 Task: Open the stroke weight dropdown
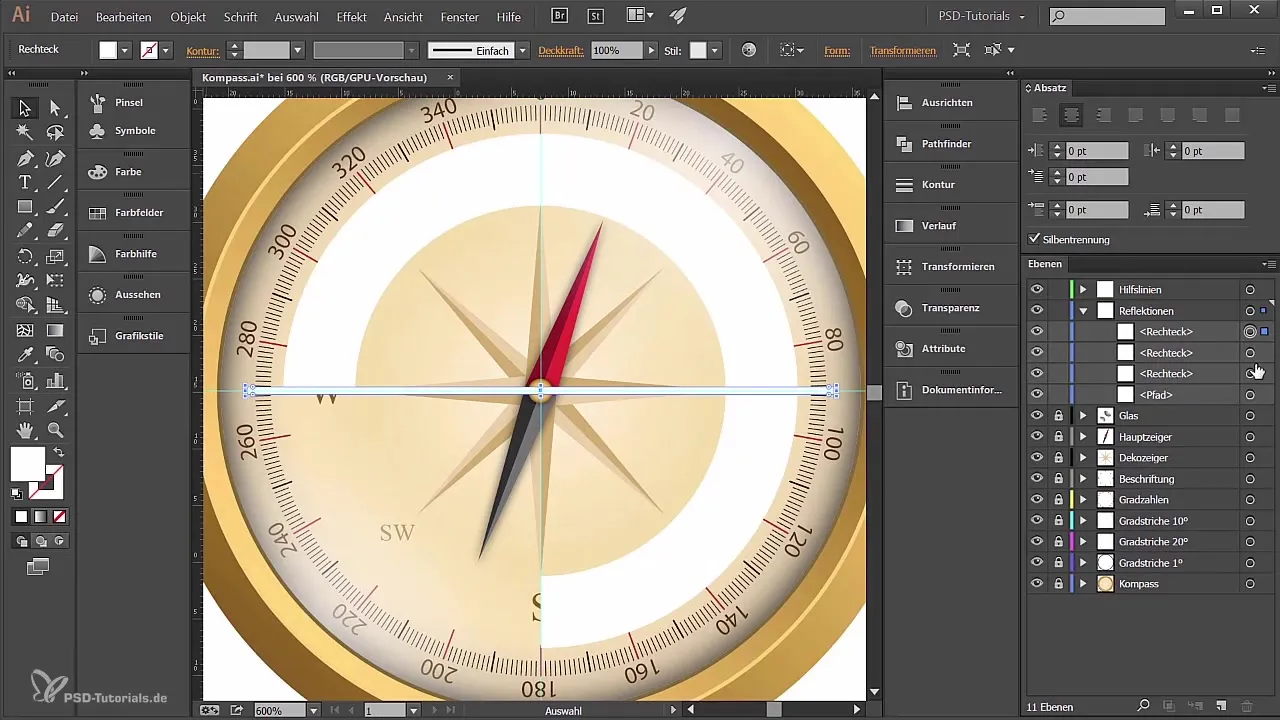tap(297, 50)
